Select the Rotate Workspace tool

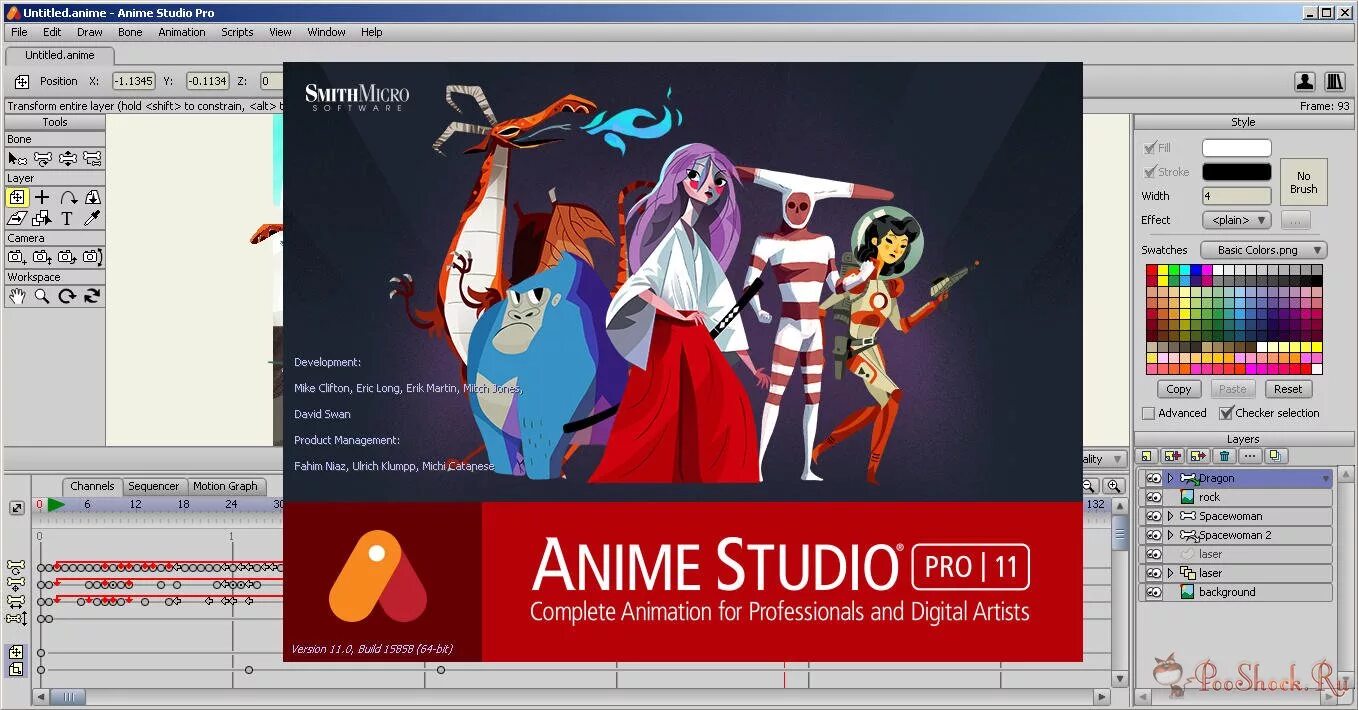pyautogui.click(x=67, y=296)
